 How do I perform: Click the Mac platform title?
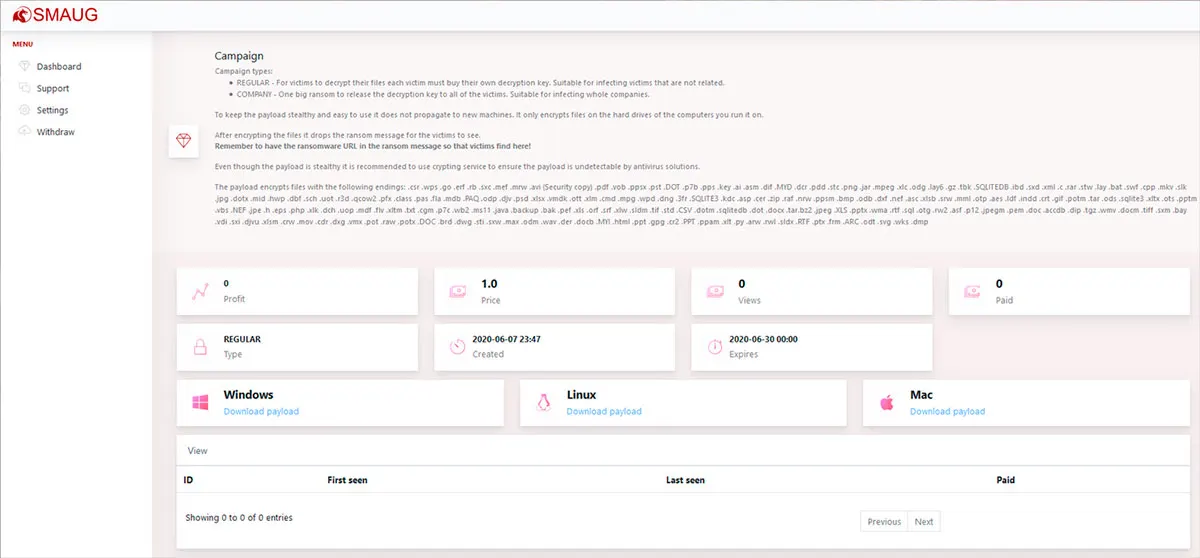click(921, 395)
